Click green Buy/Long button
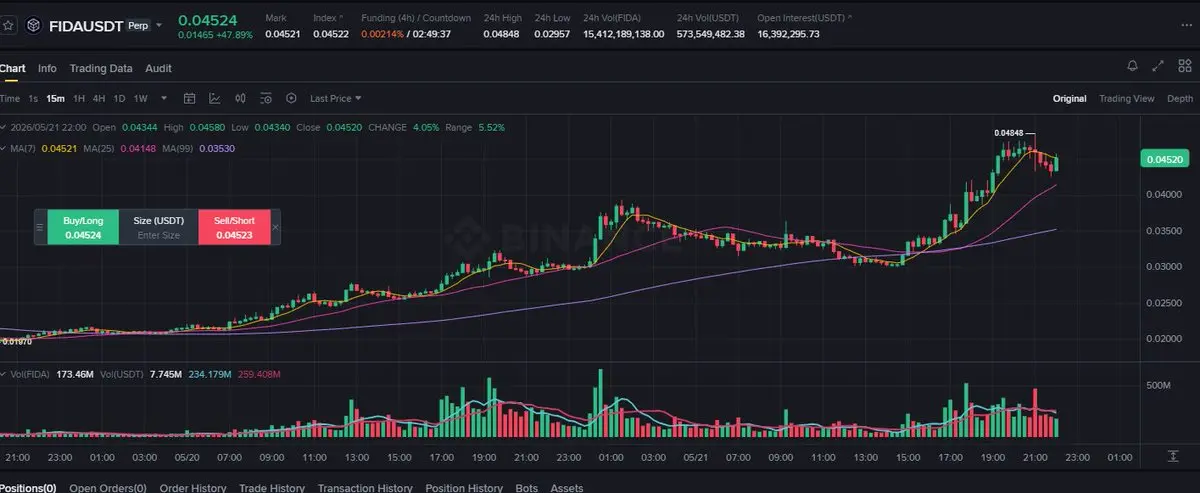The image size is (1200, 493). tap(83, 227)
